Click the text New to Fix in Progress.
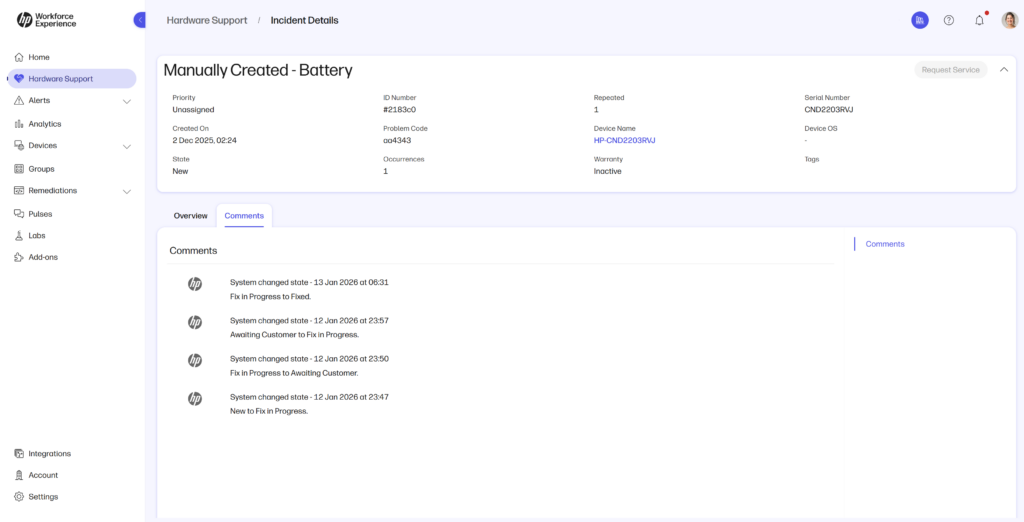Screen dimensions: 1024x522 (268, 412)
